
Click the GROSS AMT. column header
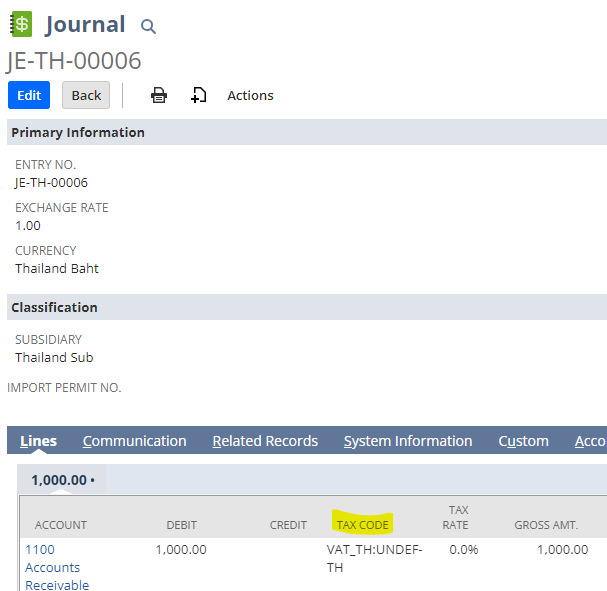(x=546, y=525)
